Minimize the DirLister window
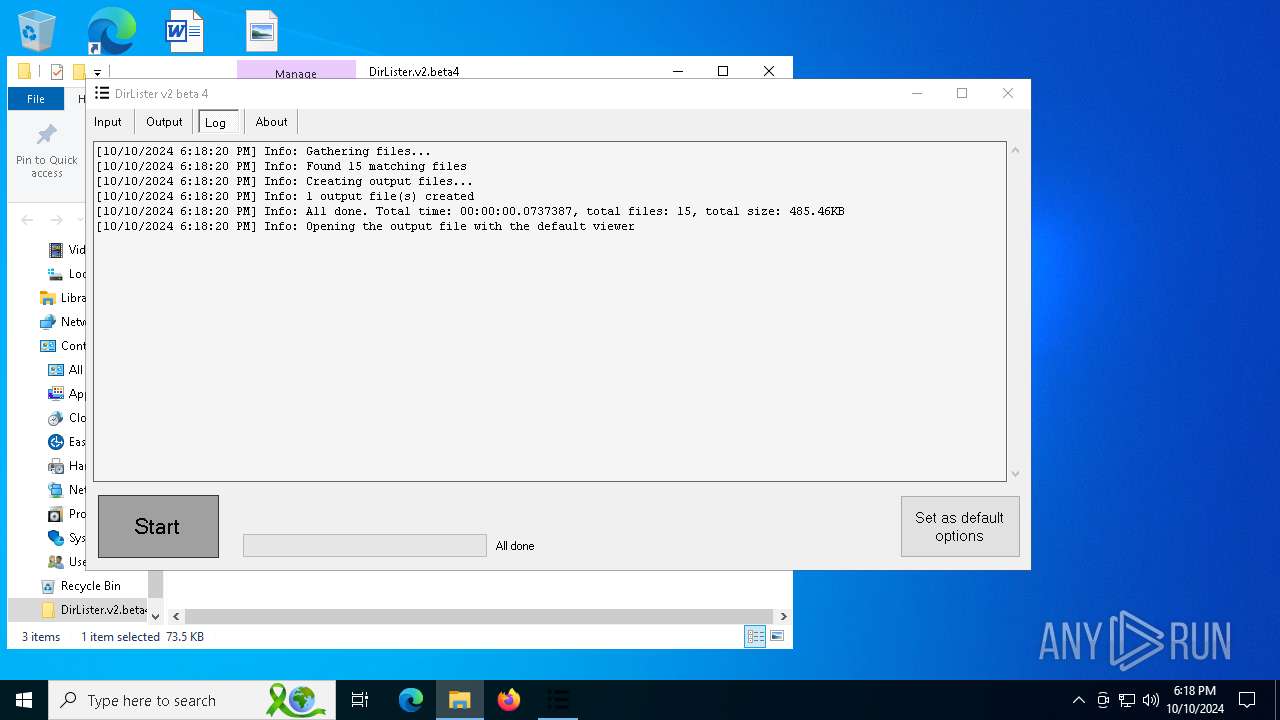1280x720 pixels. coord(917,93)
